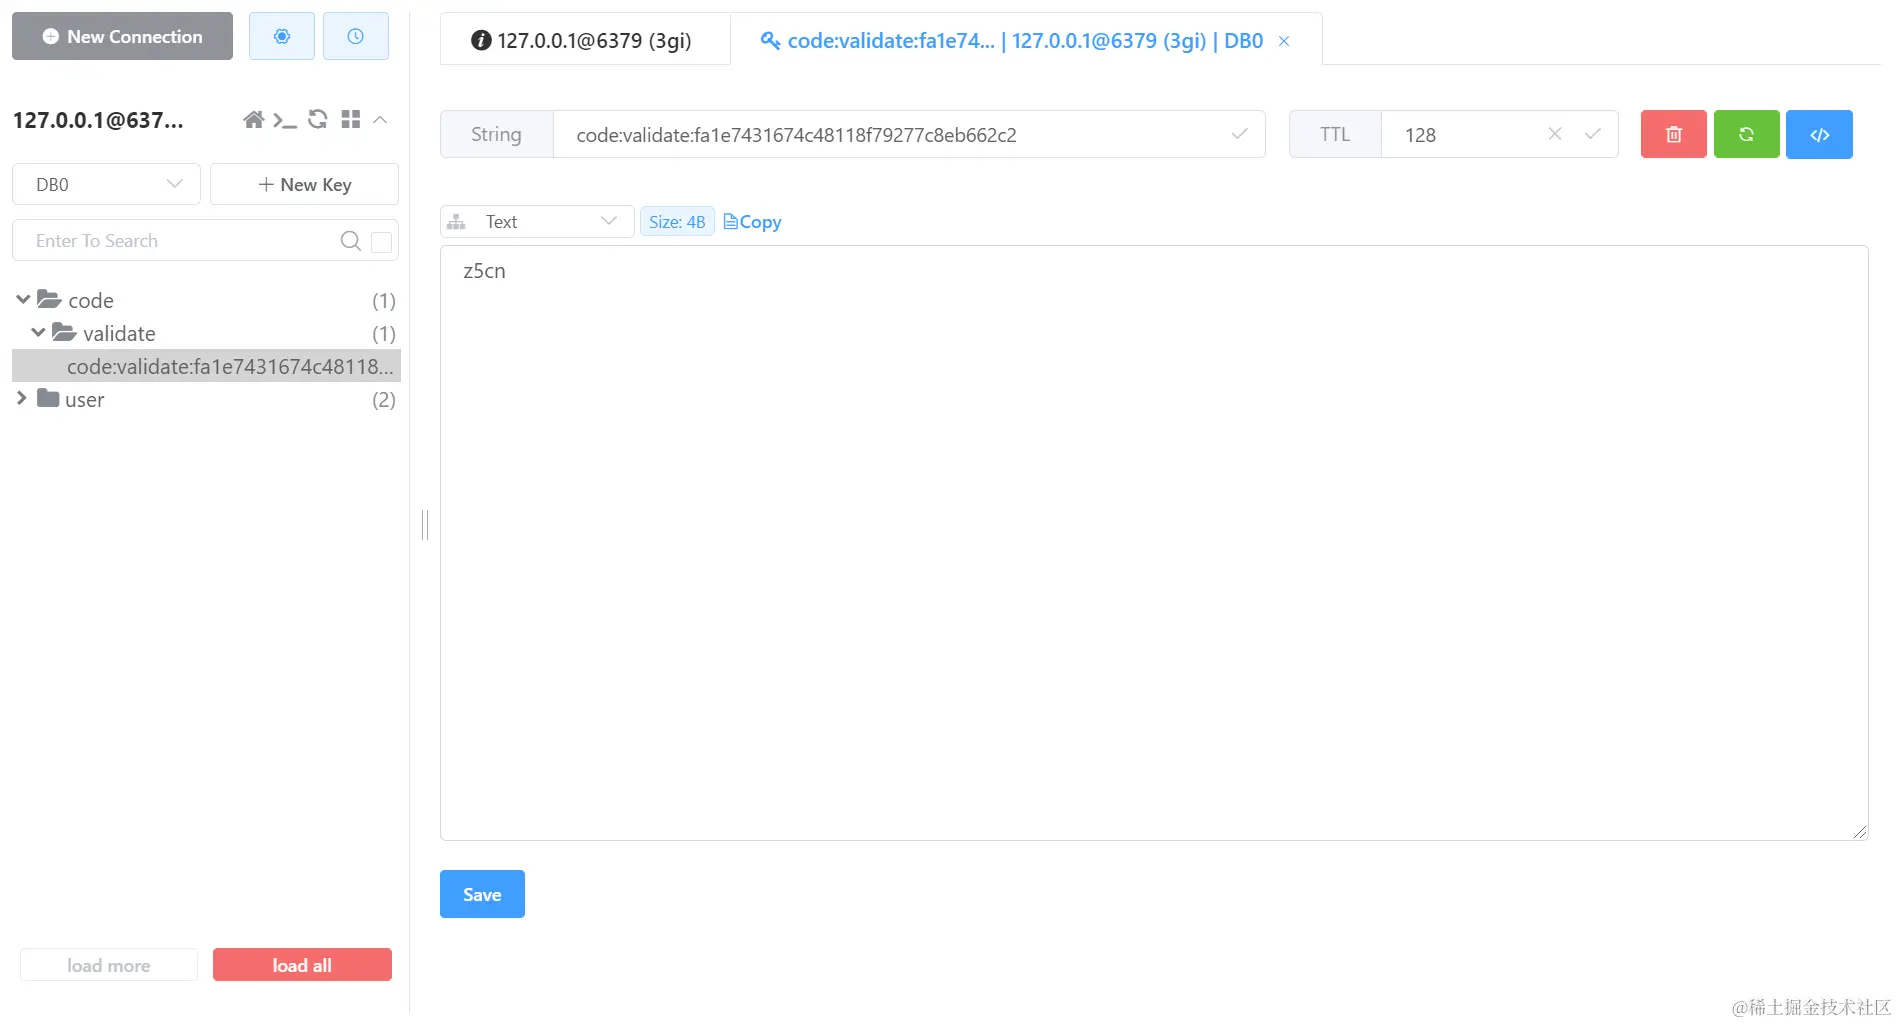Image resolution: width=1898 pixels, height=1024 pixels.
Task: Open the Text format viewer dropdown
Action: (x=537, y=221)
